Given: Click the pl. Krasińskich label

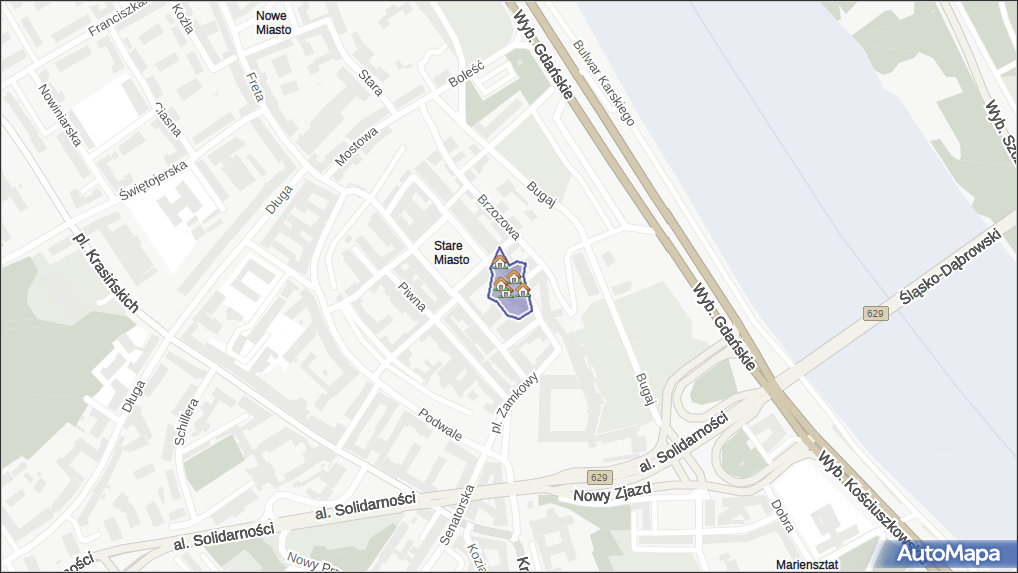Looking at the screenshot, I should 105,273.
